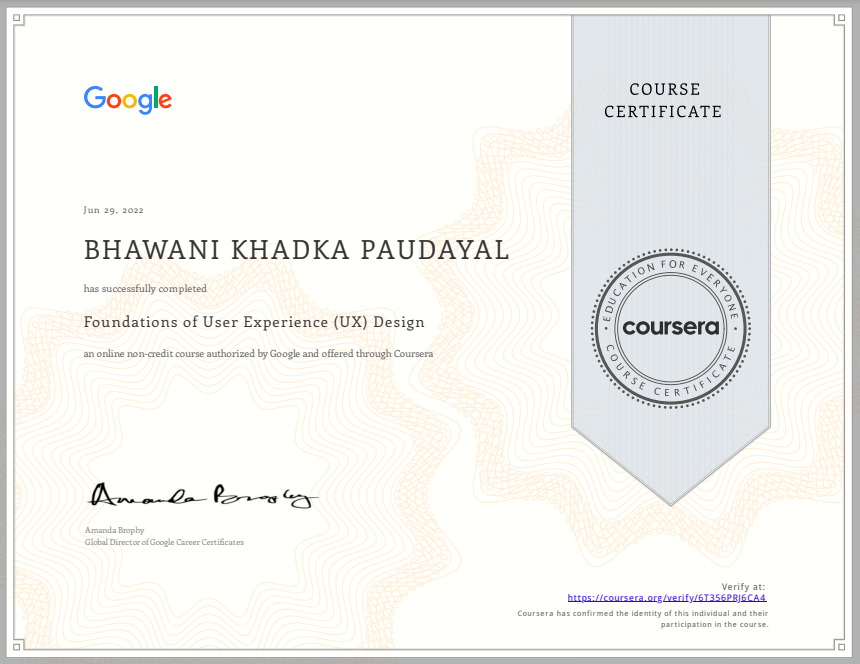
Task: Click "Global Director of Google Career Certificates" title
Action: (165, 542)
